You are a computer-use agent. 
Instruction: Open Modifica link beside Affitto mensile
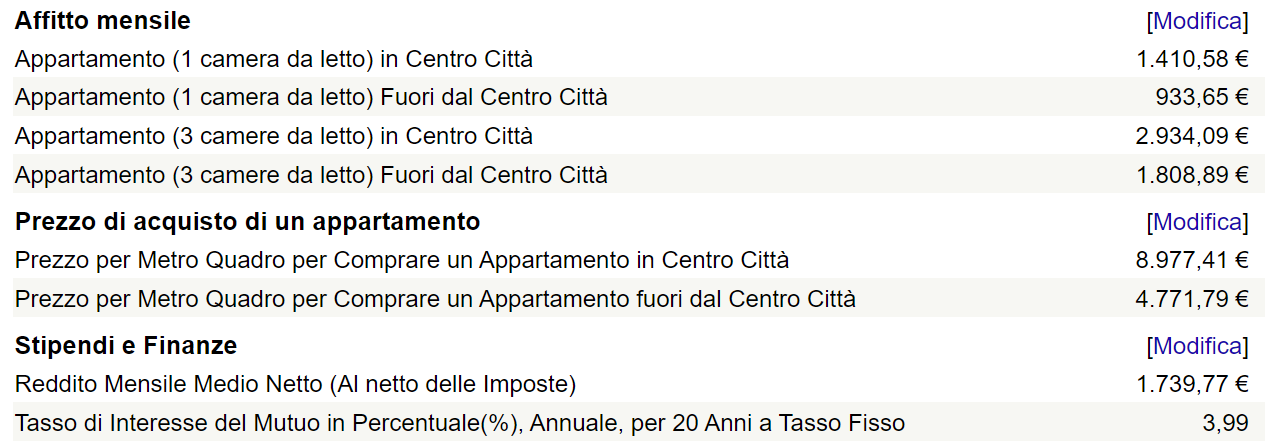(x=1197, y=21)
